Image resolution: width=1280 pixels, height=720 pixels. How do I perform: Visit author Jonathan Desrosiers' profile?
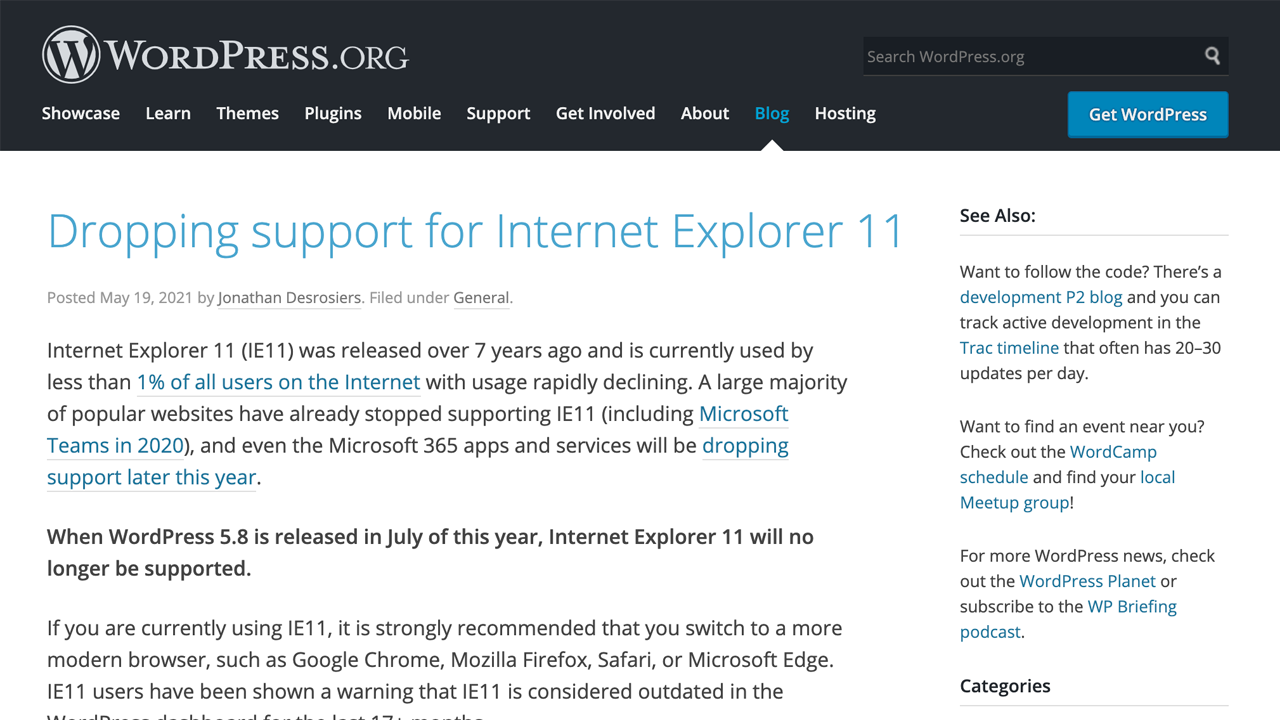[289, 298]
